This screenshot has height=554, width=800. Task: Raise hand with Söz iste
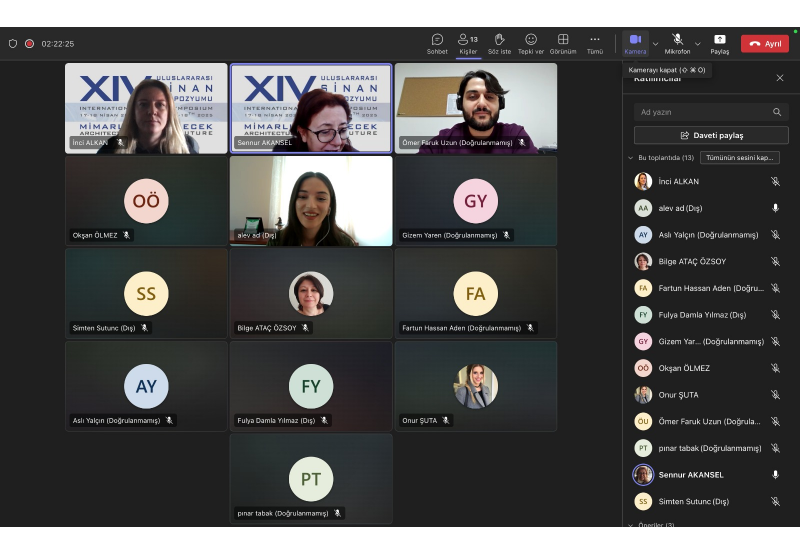coord(499,44)
